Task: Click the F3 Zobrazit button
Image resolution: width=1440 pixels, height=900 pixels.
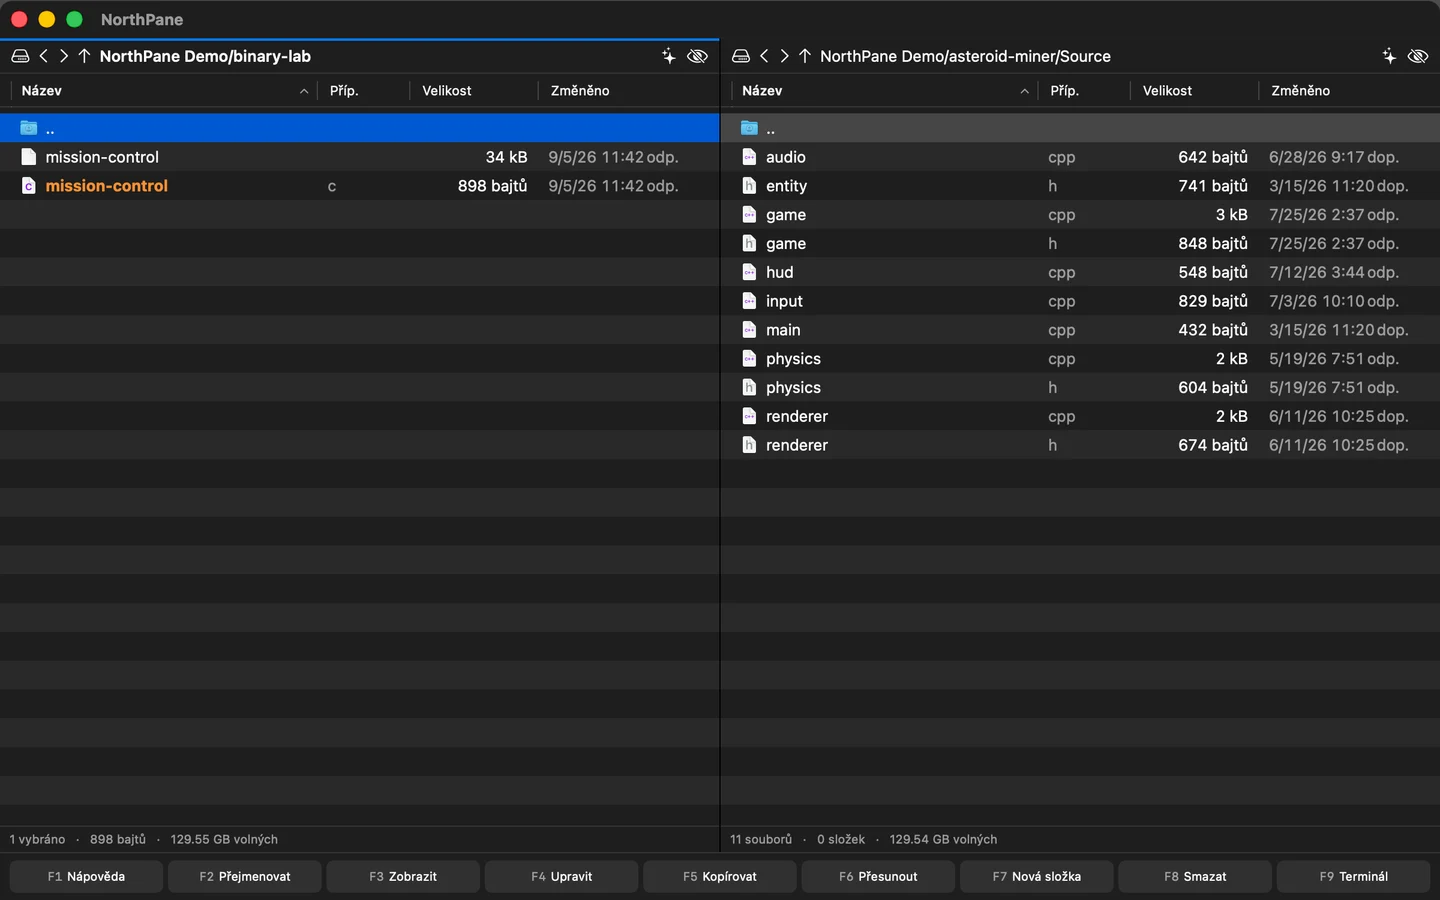Action: (x=403, y=877)
